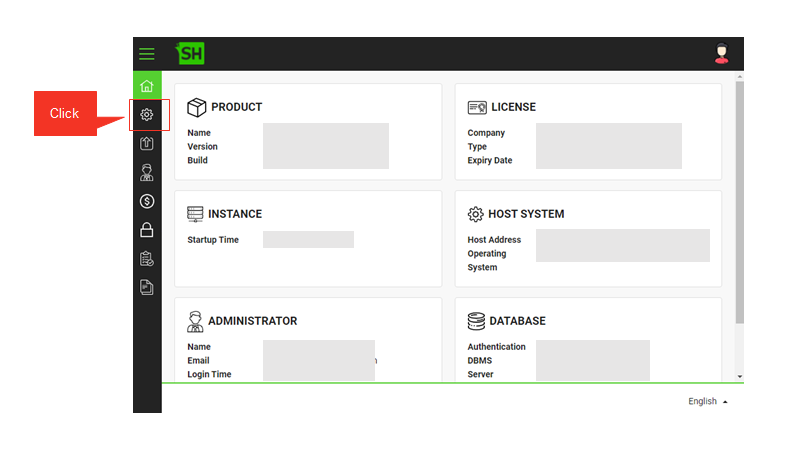Select the upload arrow sidebar icon
The image size is (800, 450).
[147, 143]
